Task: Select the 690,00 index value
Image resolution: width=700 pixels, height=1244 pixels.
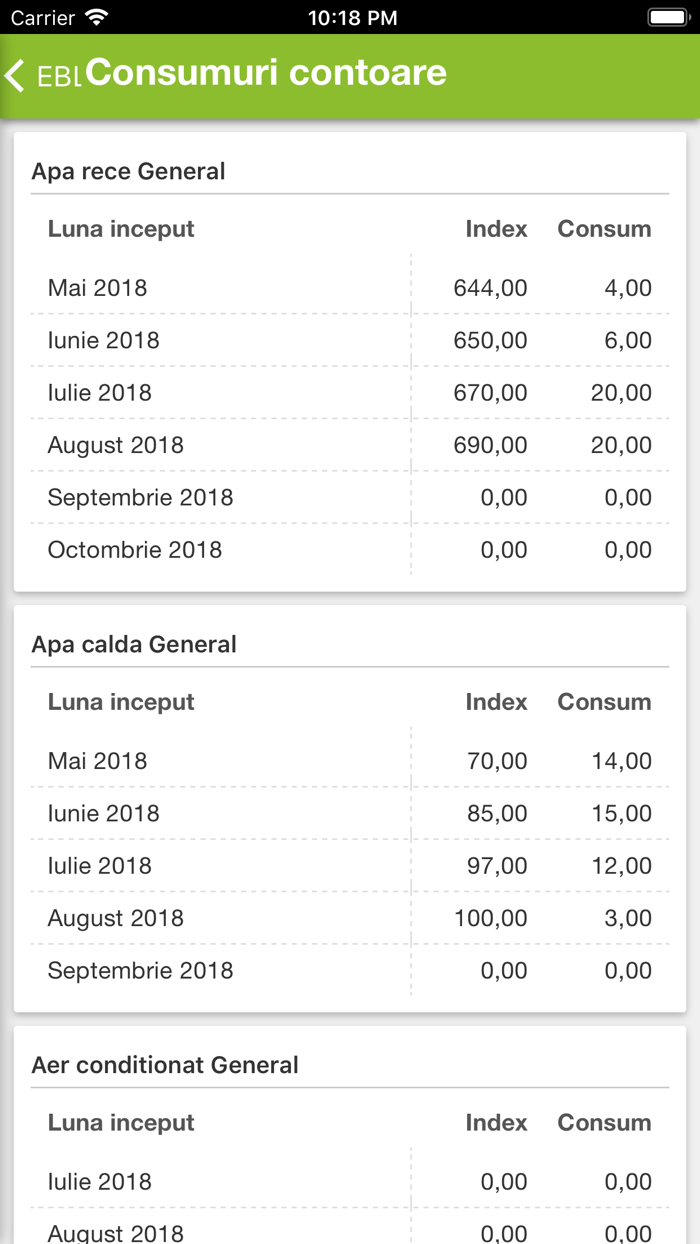Action: [490, 445]
